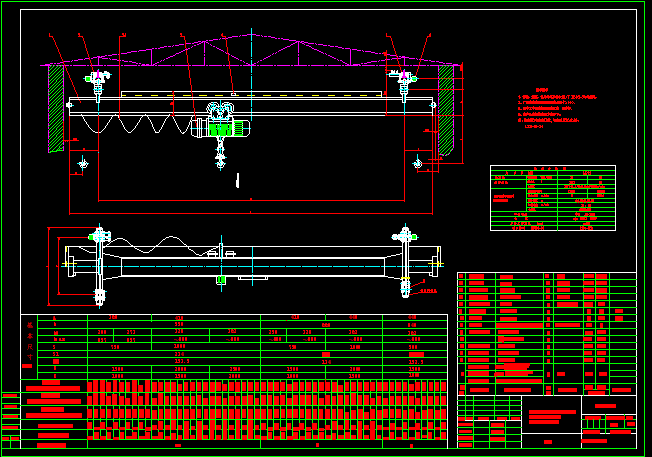Pick the right pendant symbol below the girder
The width and height of the screenshot is (652, 457).
tap(416, 164)
